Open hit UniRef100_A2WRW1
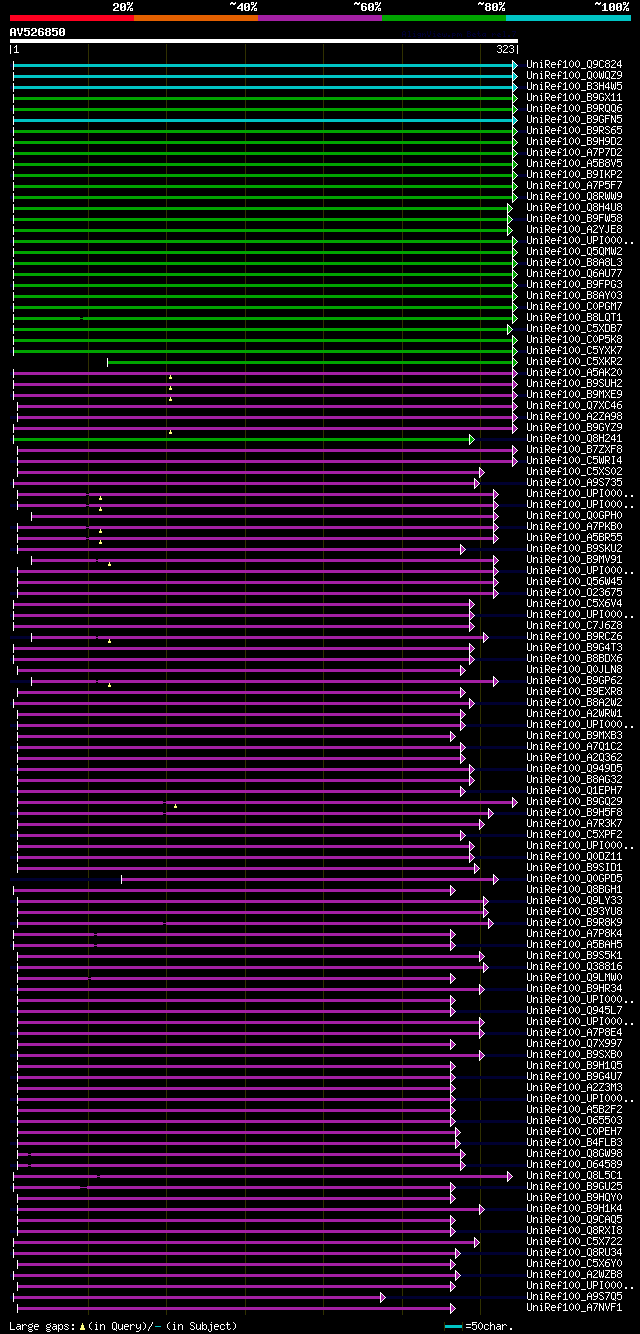Image resolution: width=640 pixels, height=1334 pixels. click(574, 713)
